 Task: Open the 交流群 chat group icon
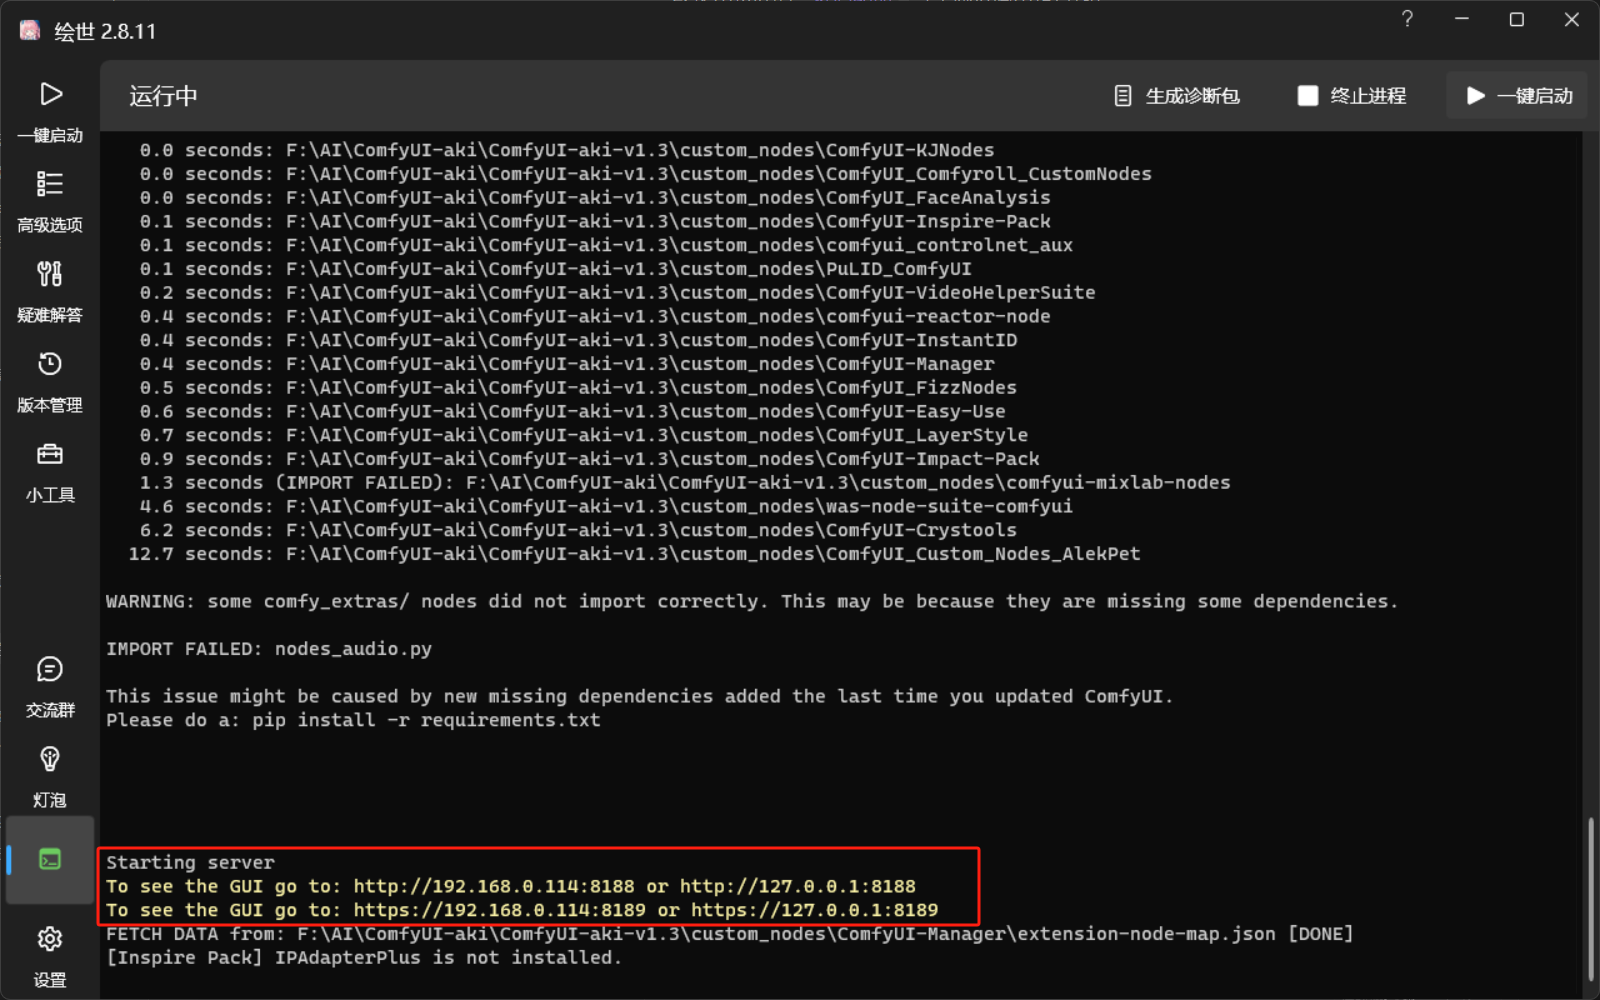(x=50, y=670)
